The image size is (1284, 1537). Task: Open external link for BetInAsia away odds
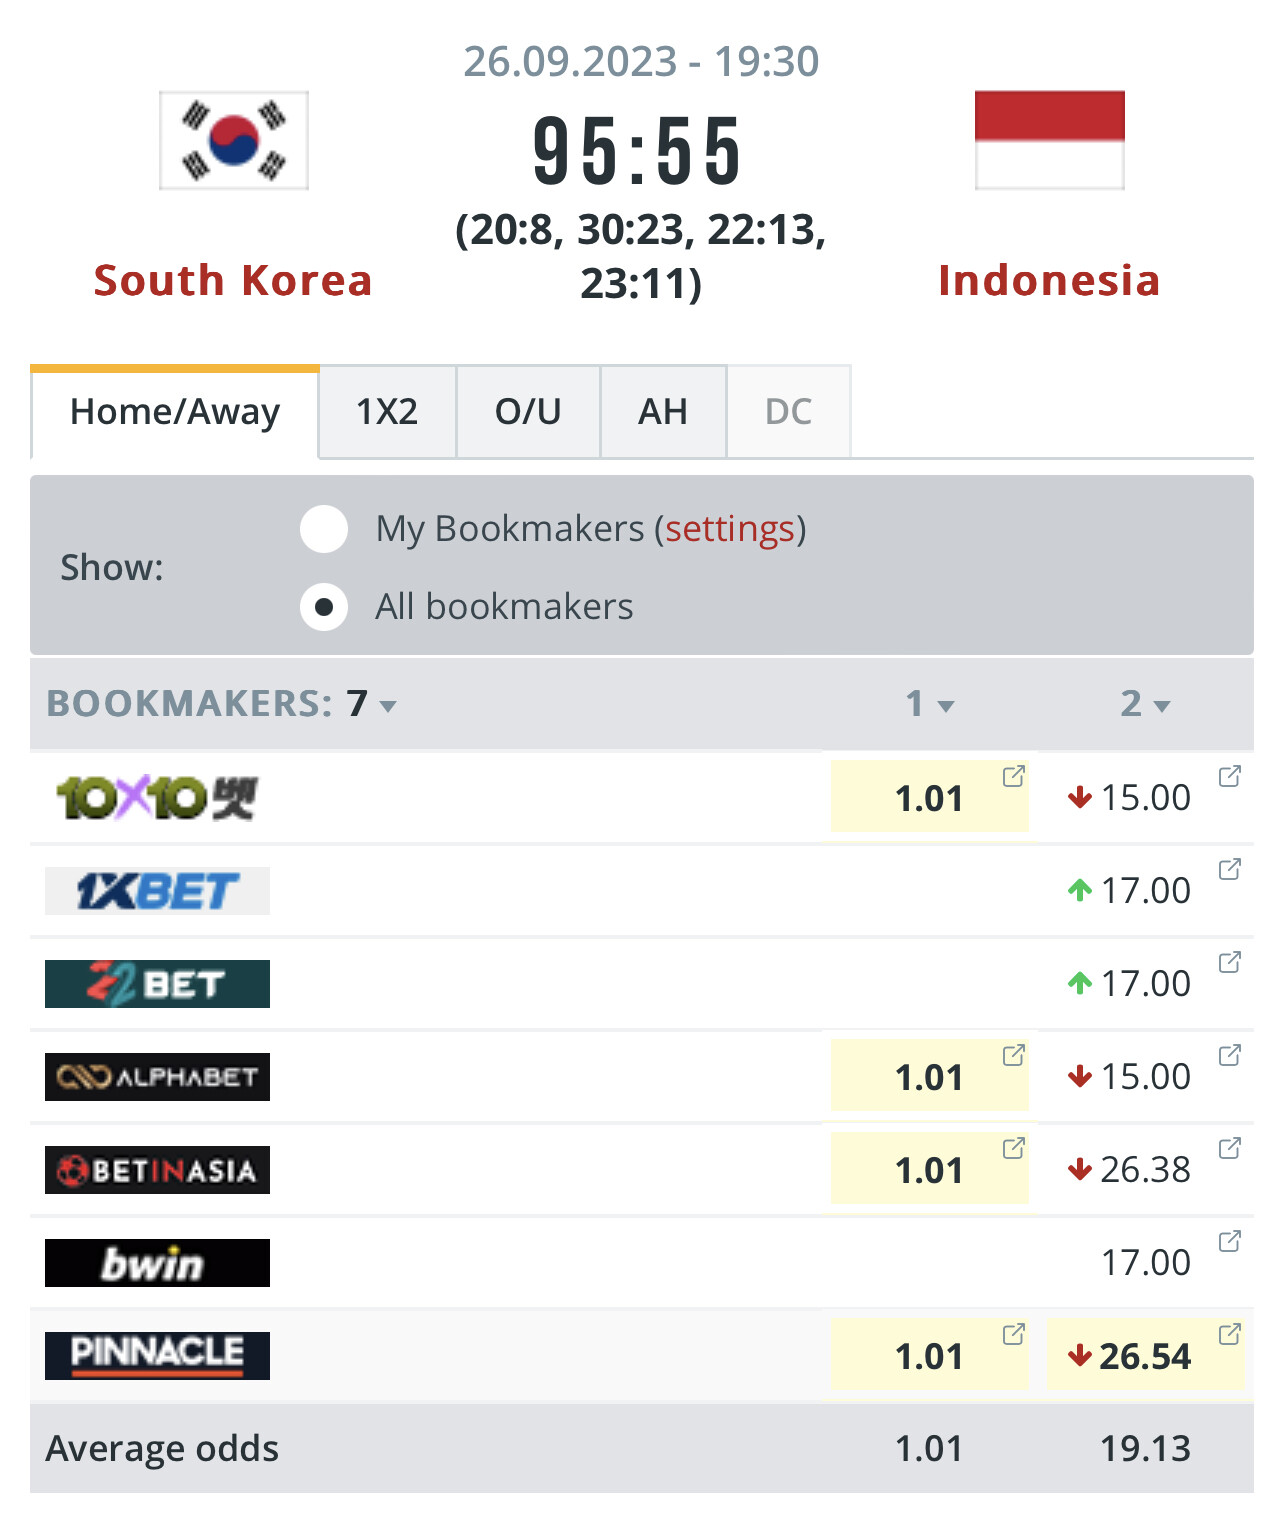tap(1229, 1148)
